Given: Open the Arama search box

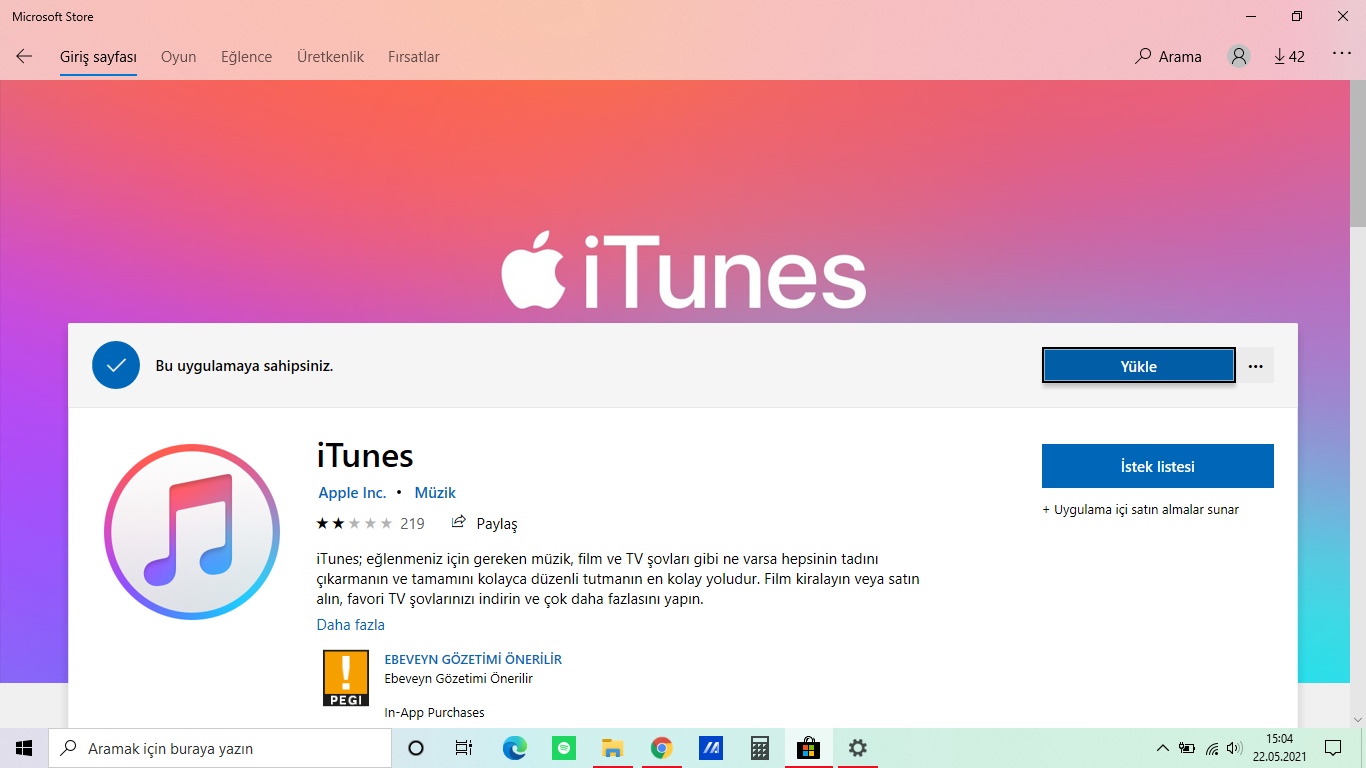Looking at the screenshot, I should [x=1168, y=57].
